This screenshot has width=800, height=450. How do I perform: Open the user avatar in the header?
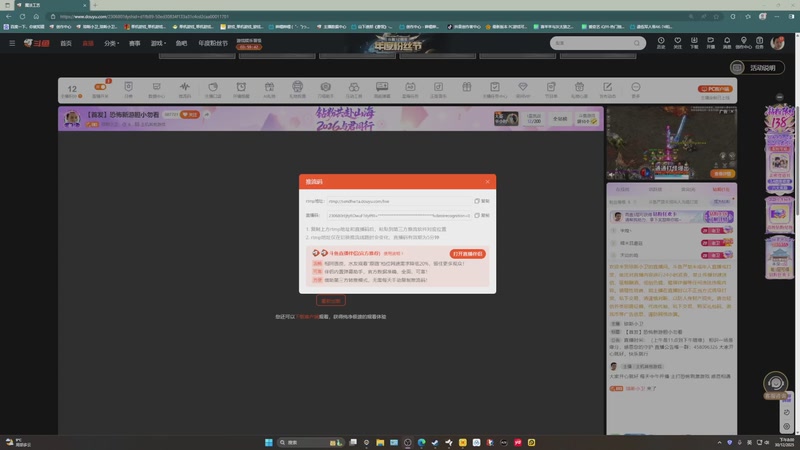[x=778, y=43]
